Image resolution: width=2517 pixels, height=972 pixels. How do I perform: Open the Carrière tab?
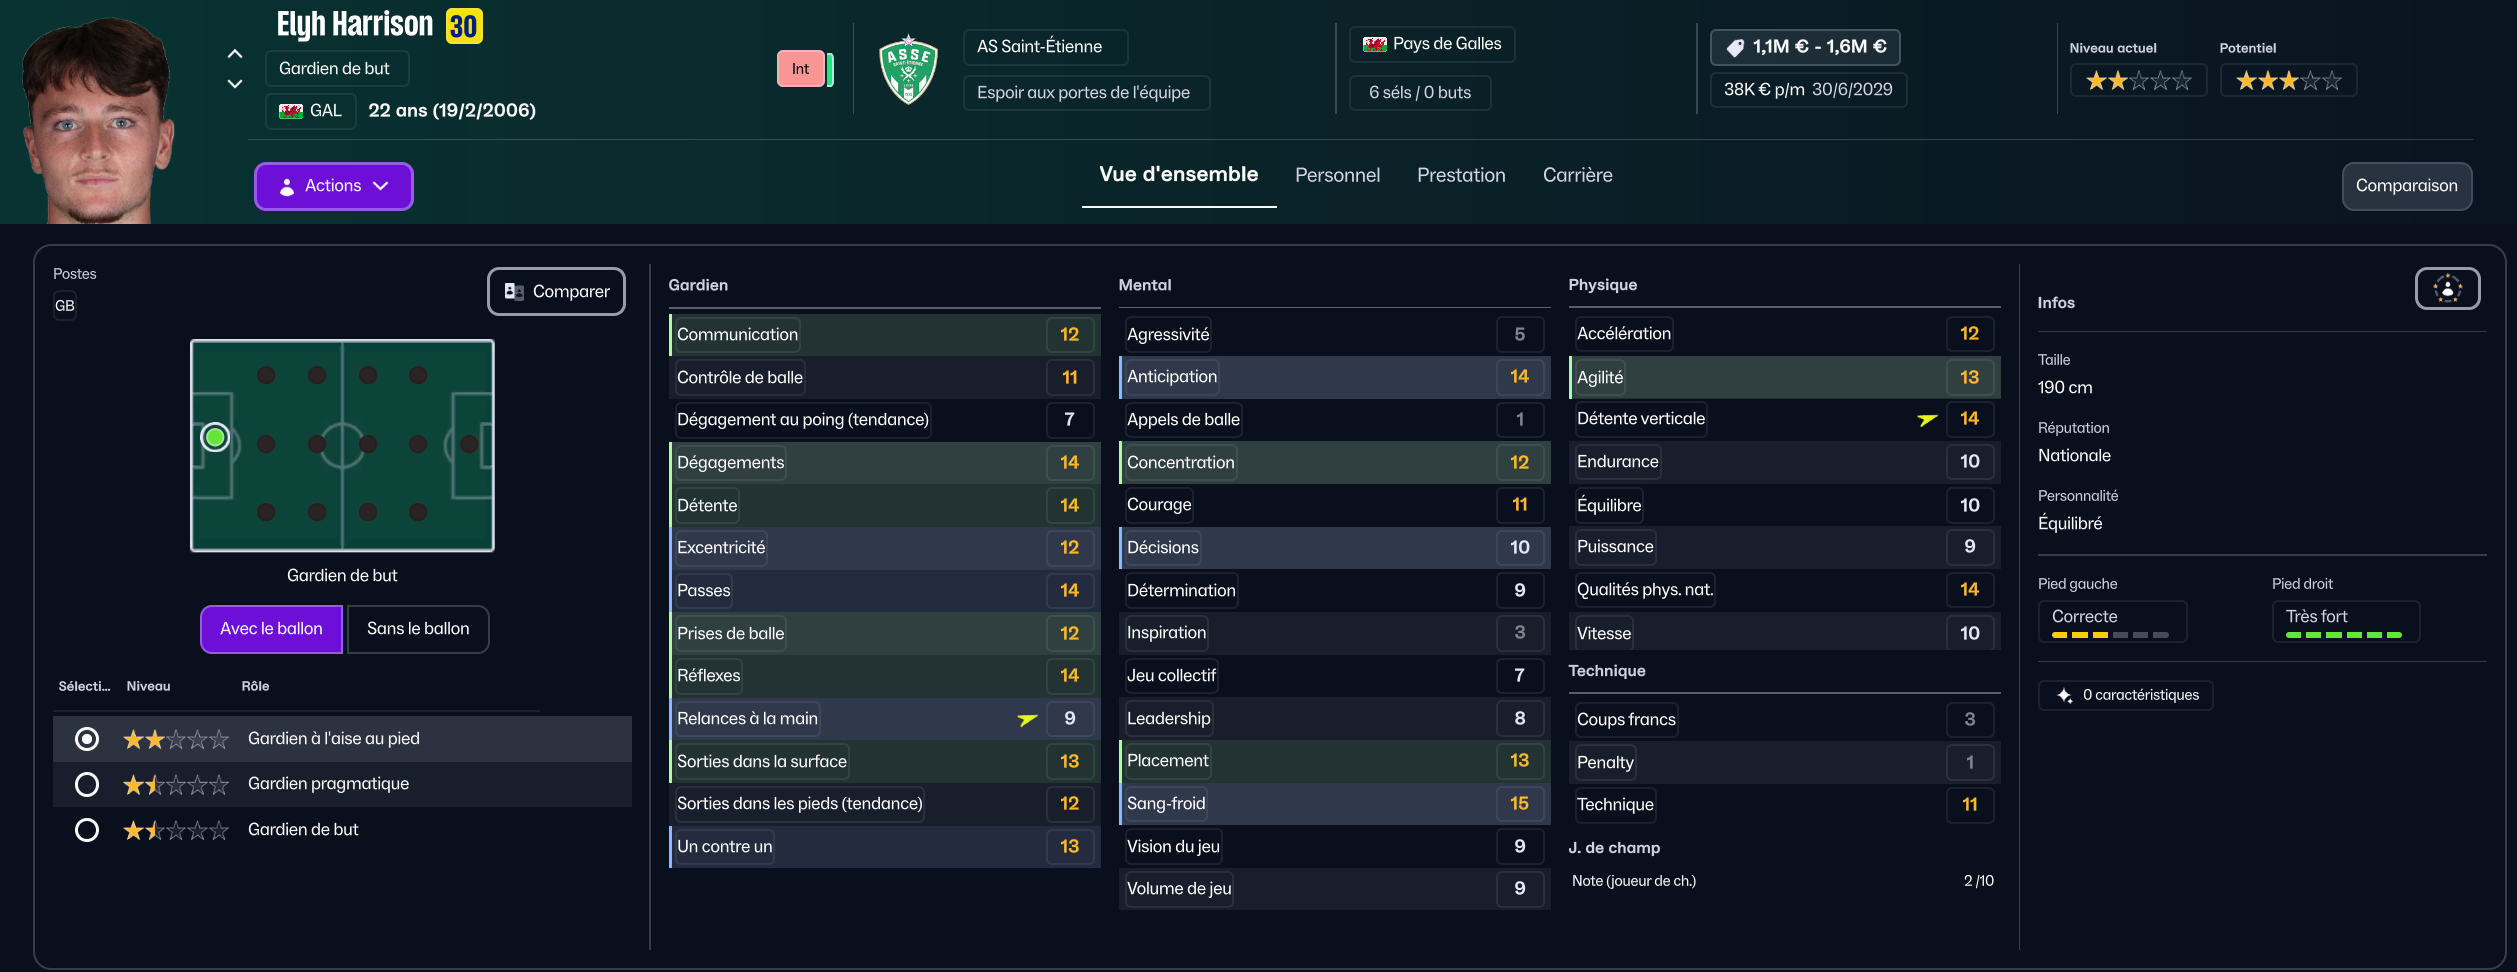[1577, 176]
